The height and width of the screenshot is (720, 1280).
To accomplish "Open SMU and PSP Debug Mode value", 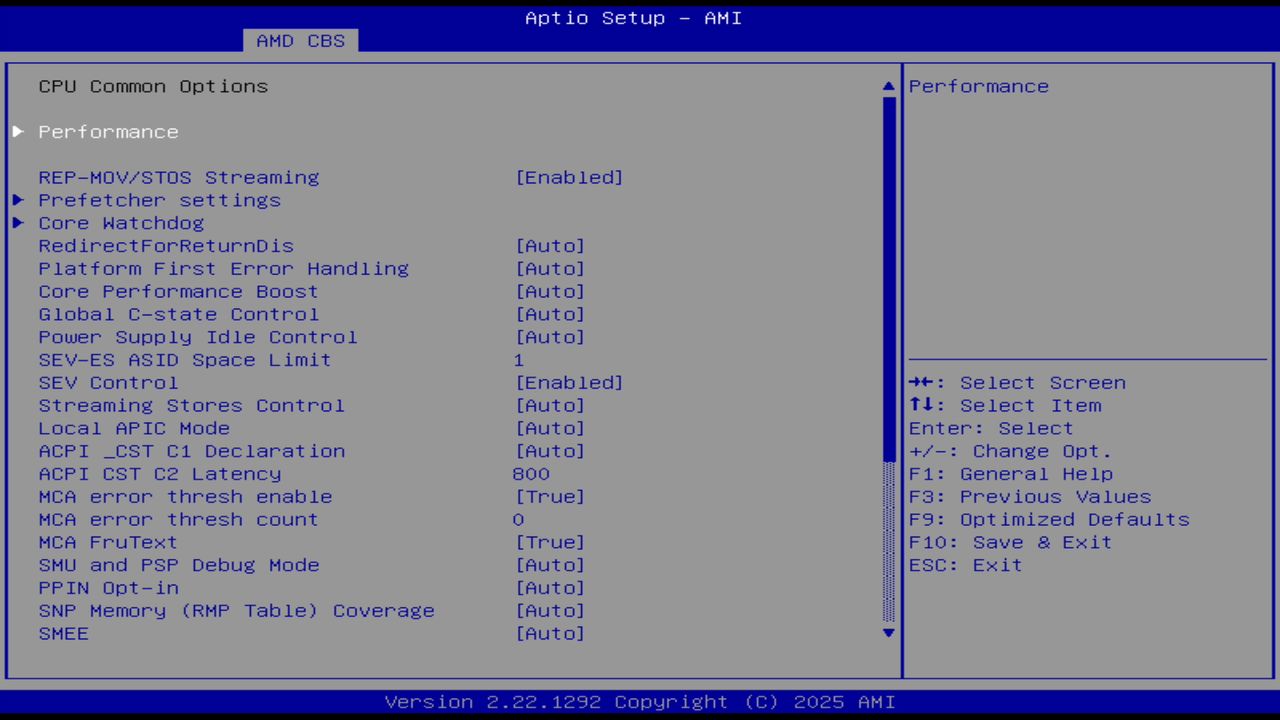I will (x=550, y=565).
